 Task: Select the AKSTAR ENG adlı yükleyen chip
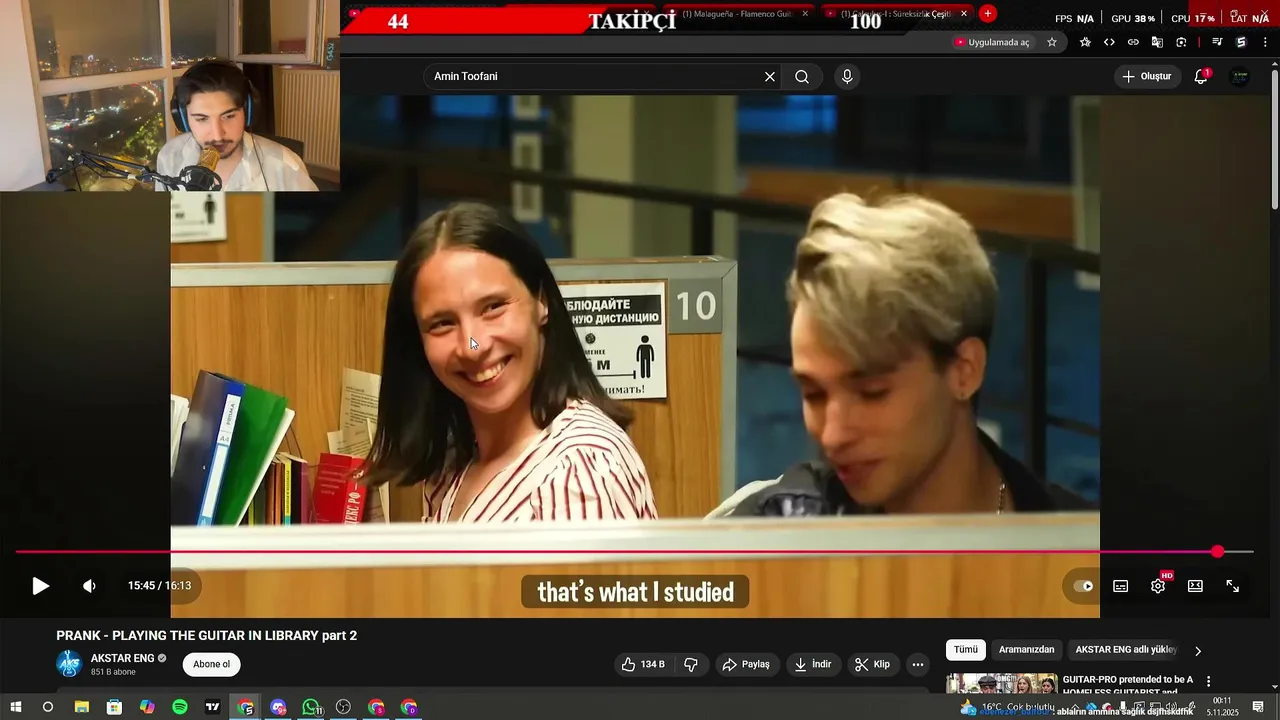tap(1126, 650)
